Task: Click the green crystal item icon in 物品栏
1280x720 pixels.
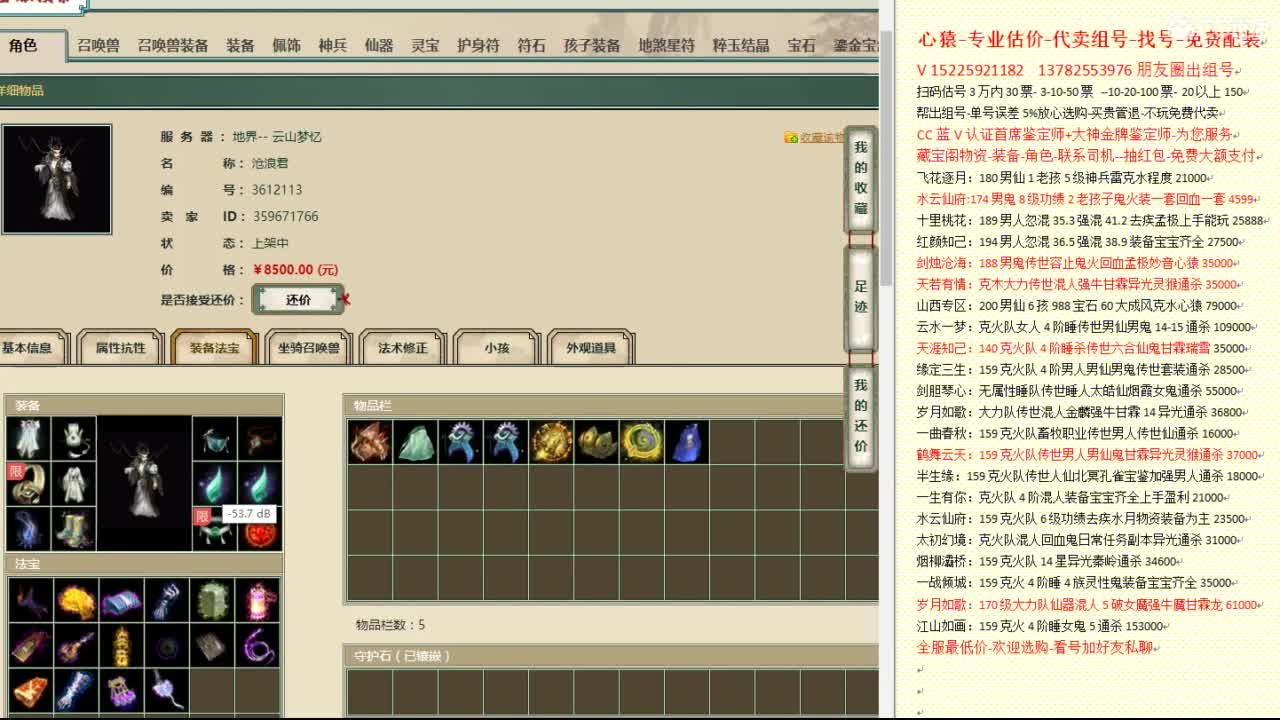Action: [x=413, y=440]
